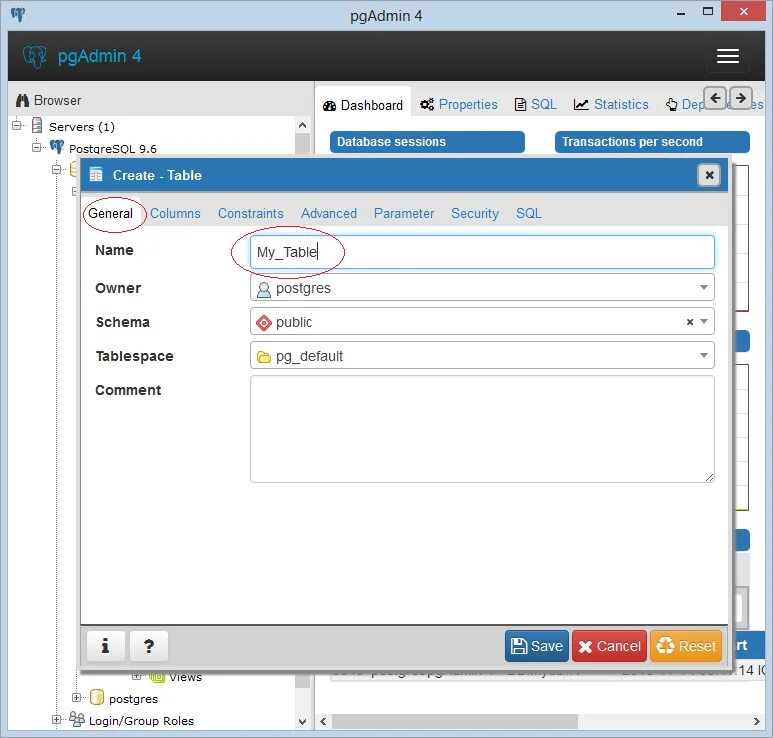This screenshot has height=738, width=773.
Task: Open the Statistics tab
Action: click(611, 105)
